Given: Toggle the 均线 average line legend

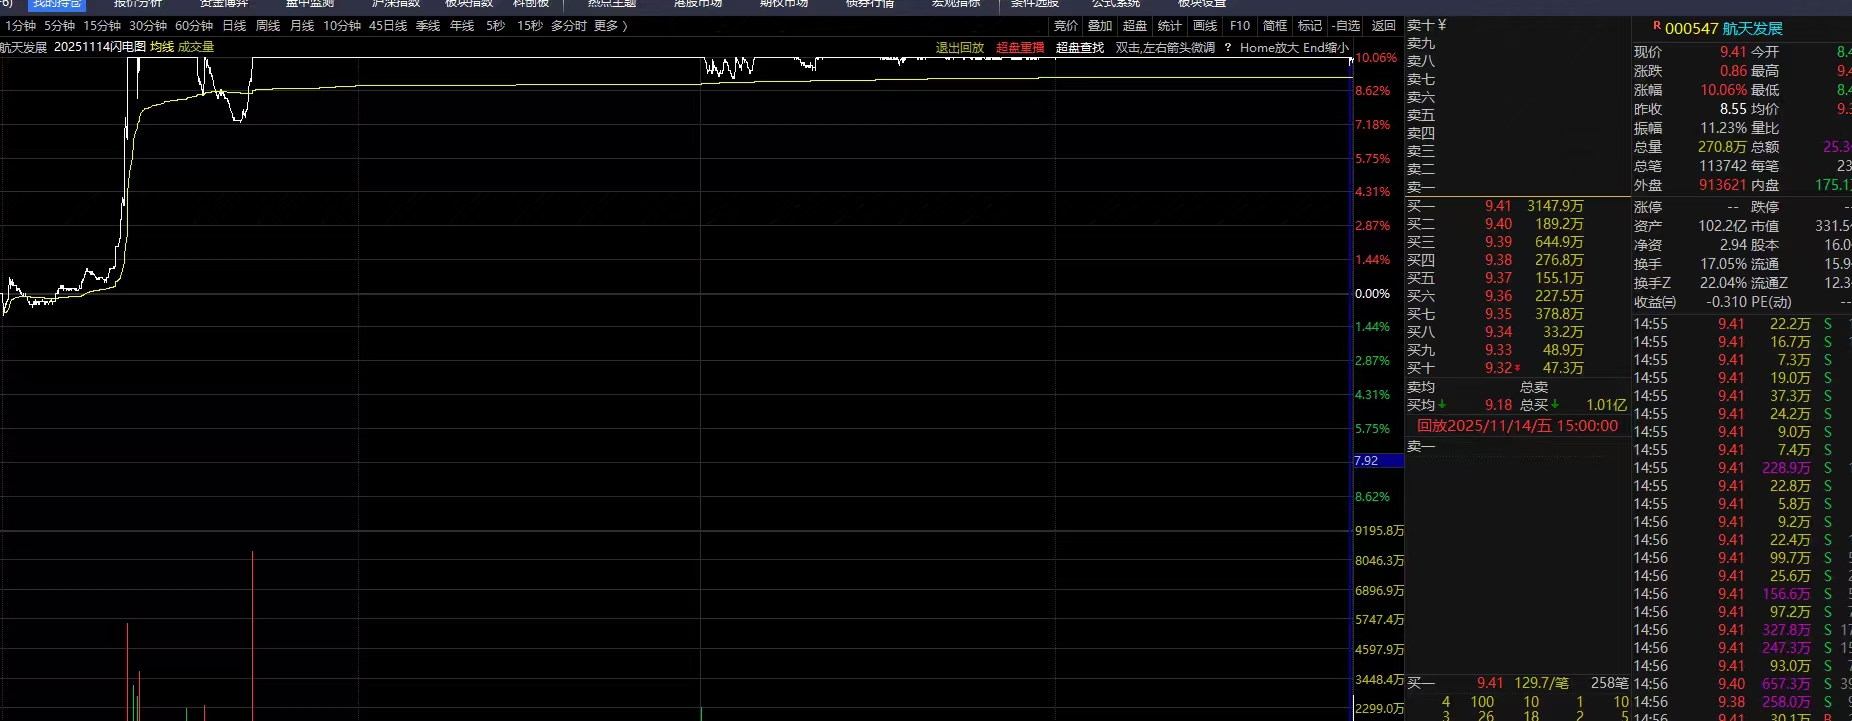Looking at the screenshot, I should pyautogui.click(x=162, y=47).
